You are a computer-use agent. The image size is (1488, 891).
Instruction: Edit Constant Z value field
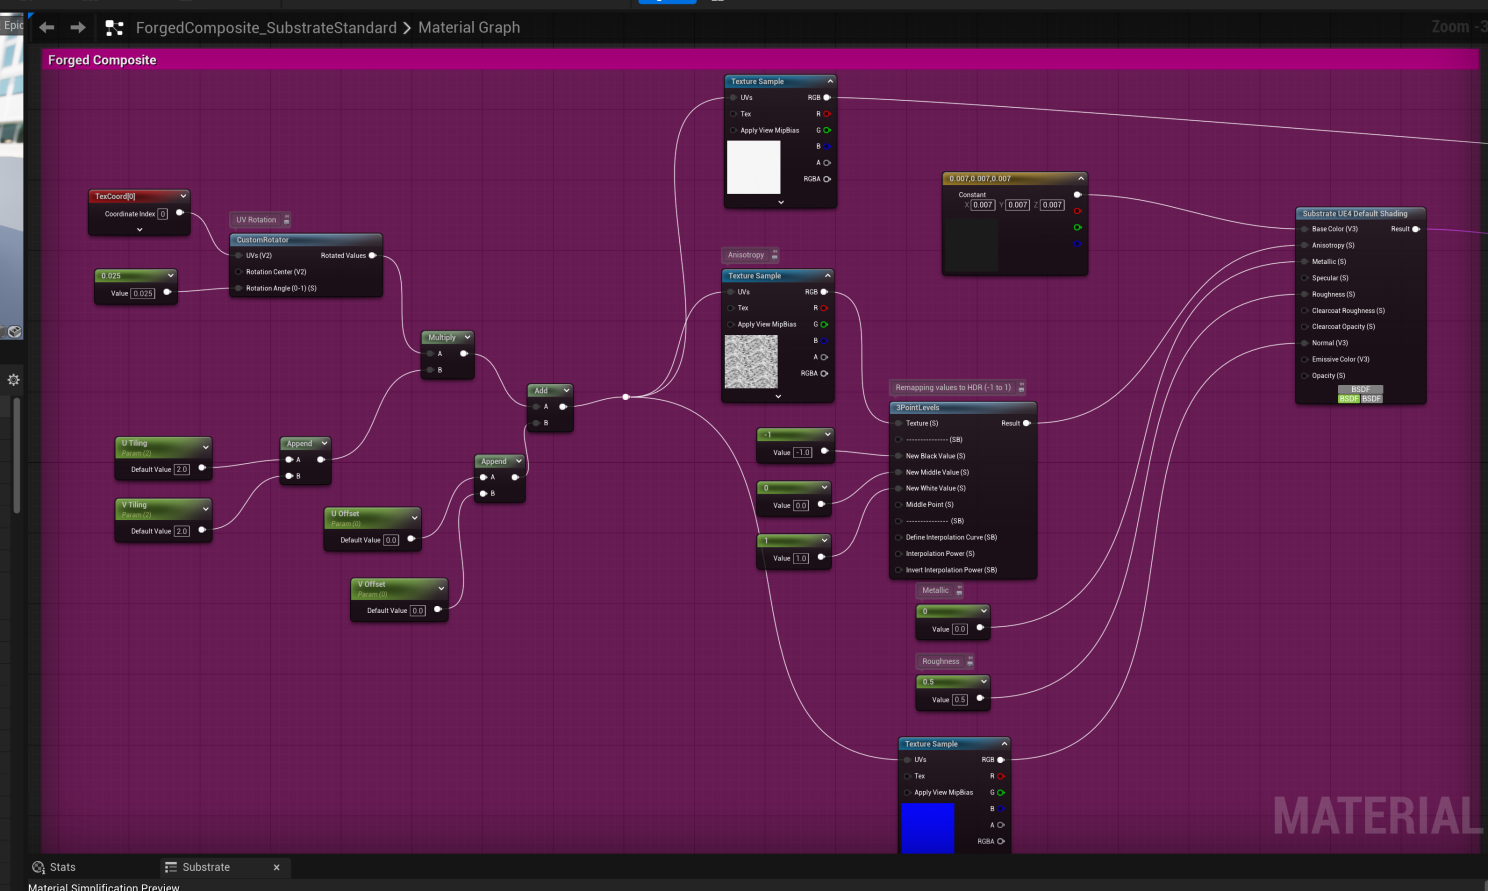pos(1052,205)
